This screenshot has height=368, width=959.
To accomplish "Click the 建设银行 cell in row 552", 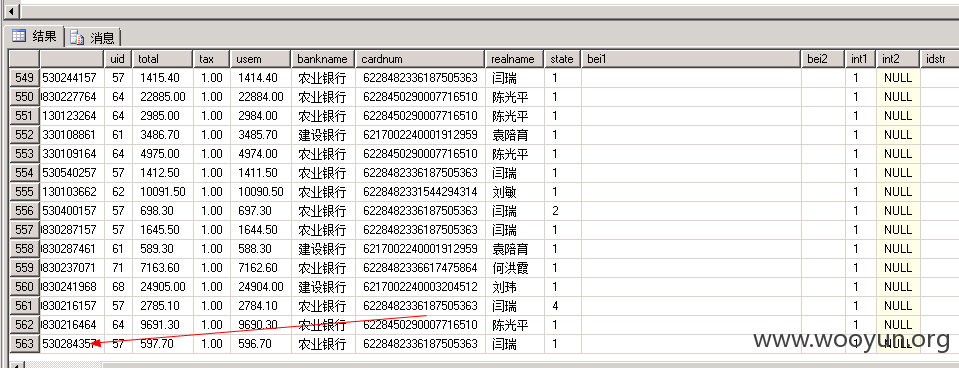I will (x=323, y=134).
